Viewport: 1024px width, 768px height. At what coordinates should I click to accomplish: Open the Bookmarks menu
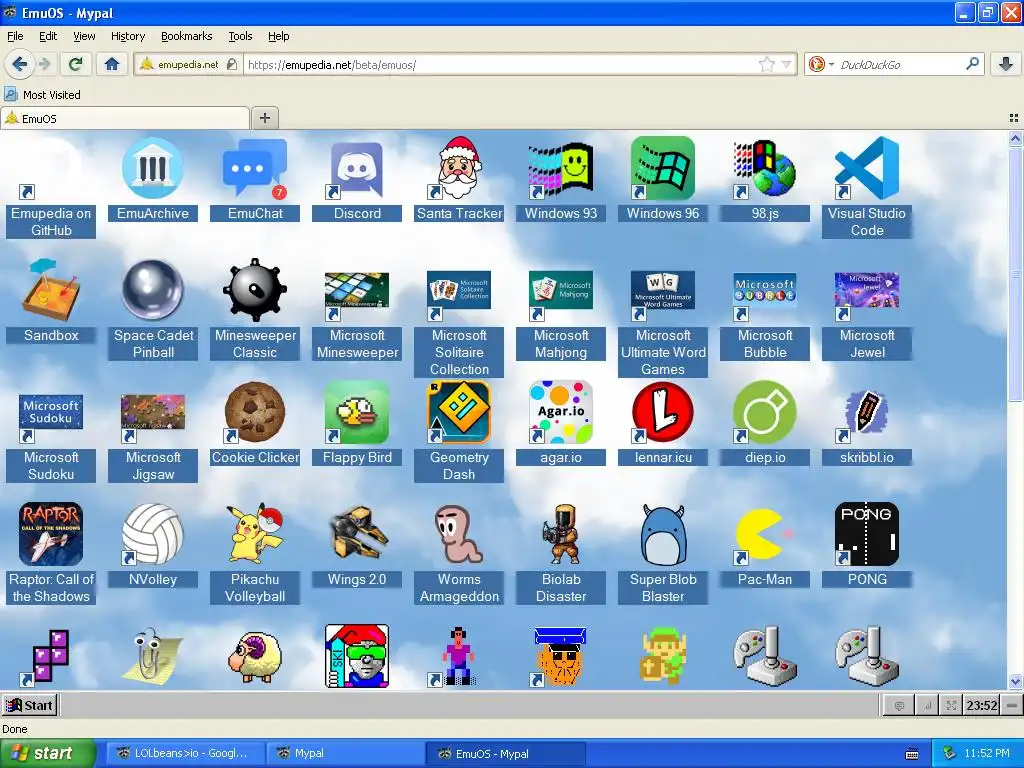point(186,36)
